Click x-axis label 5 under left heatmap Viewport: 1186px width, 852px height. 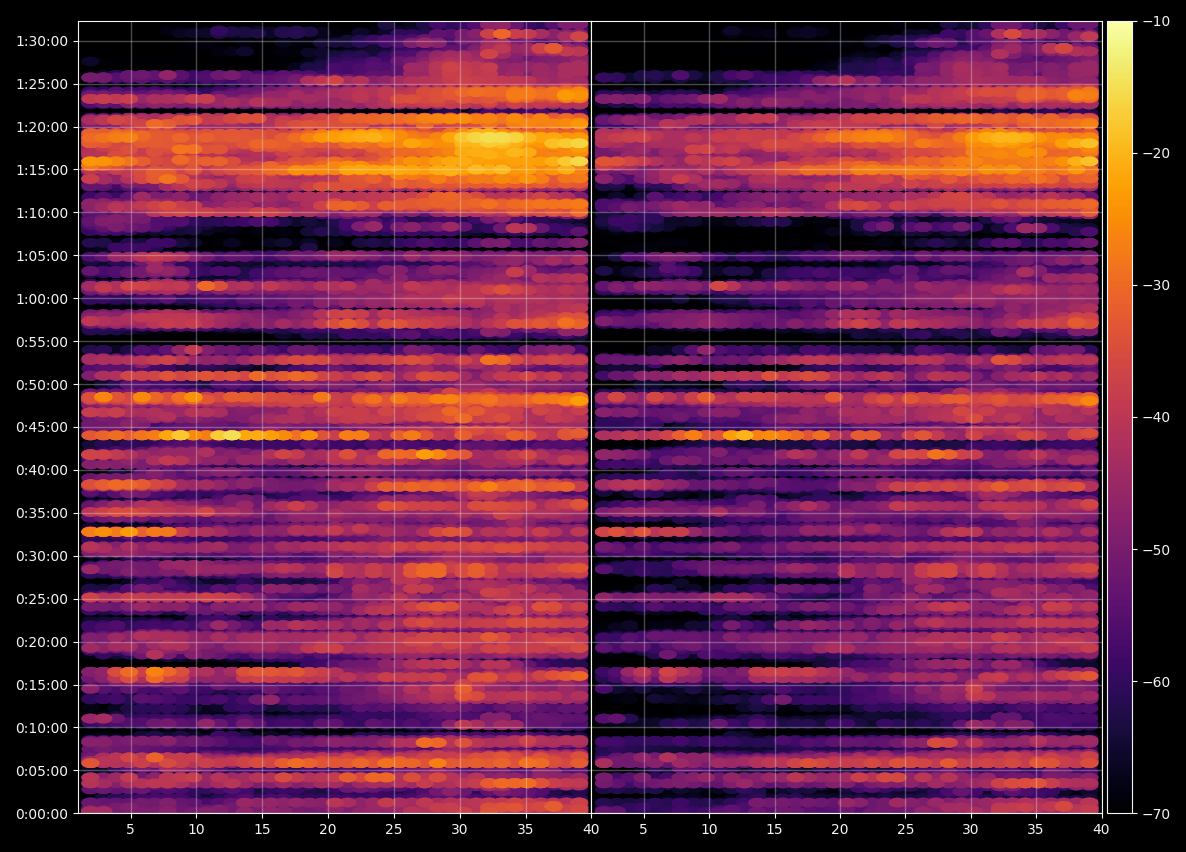[131, 829]
